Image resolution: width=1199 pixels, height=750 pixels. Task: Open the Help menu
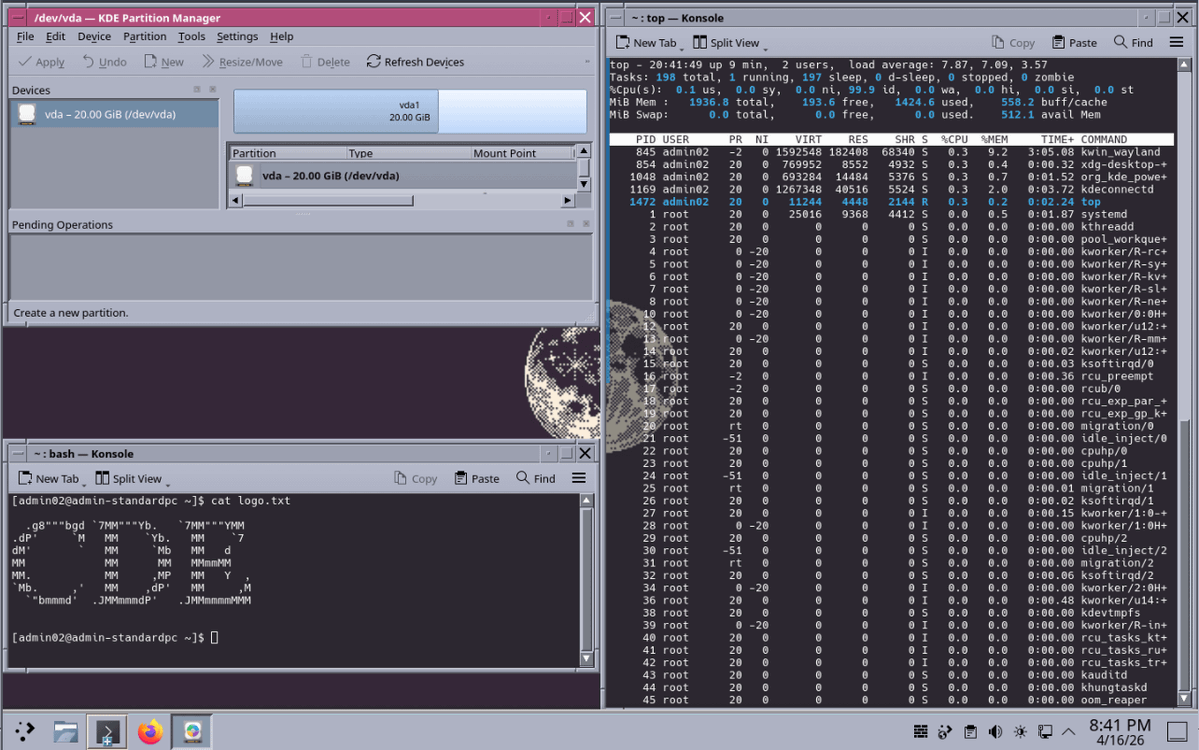tap(281, 36)
